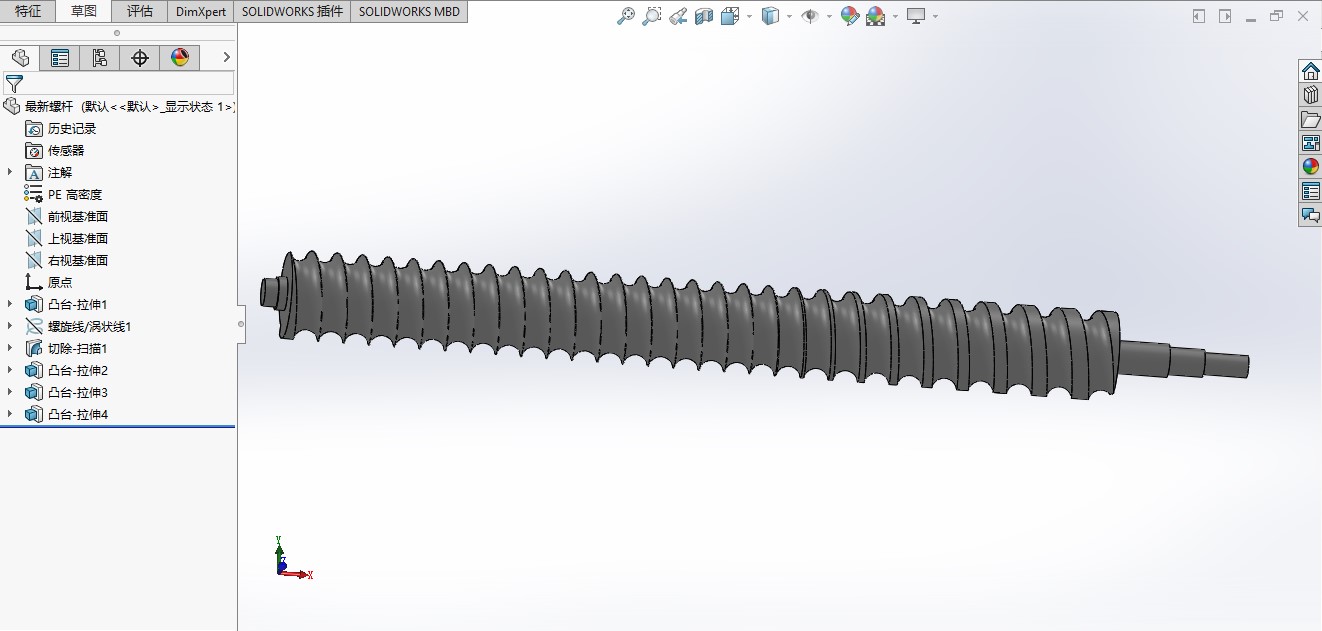Click the Hide/Show Items eye icon
1322x631 pixels.
pos(810,16)
